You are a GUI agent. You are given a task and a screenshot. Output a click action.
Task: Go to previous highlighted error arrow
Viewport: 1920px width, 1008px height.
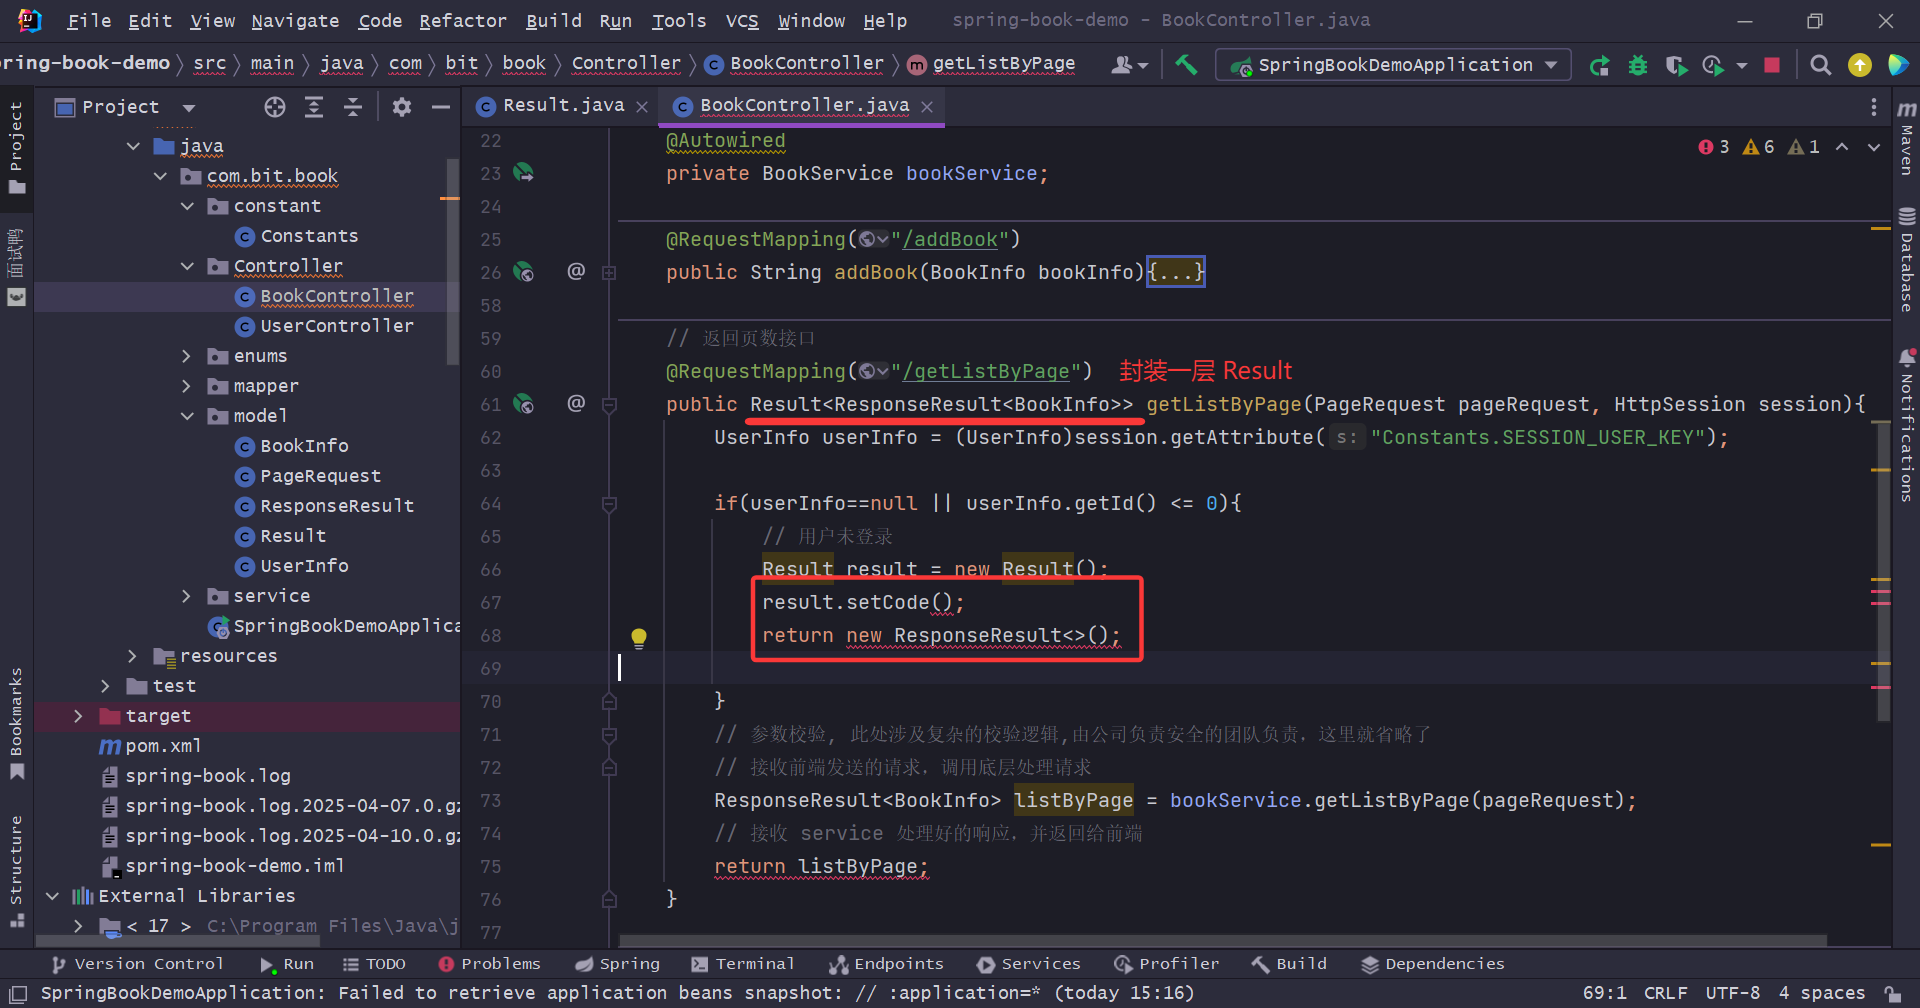tap(1842, 147)
